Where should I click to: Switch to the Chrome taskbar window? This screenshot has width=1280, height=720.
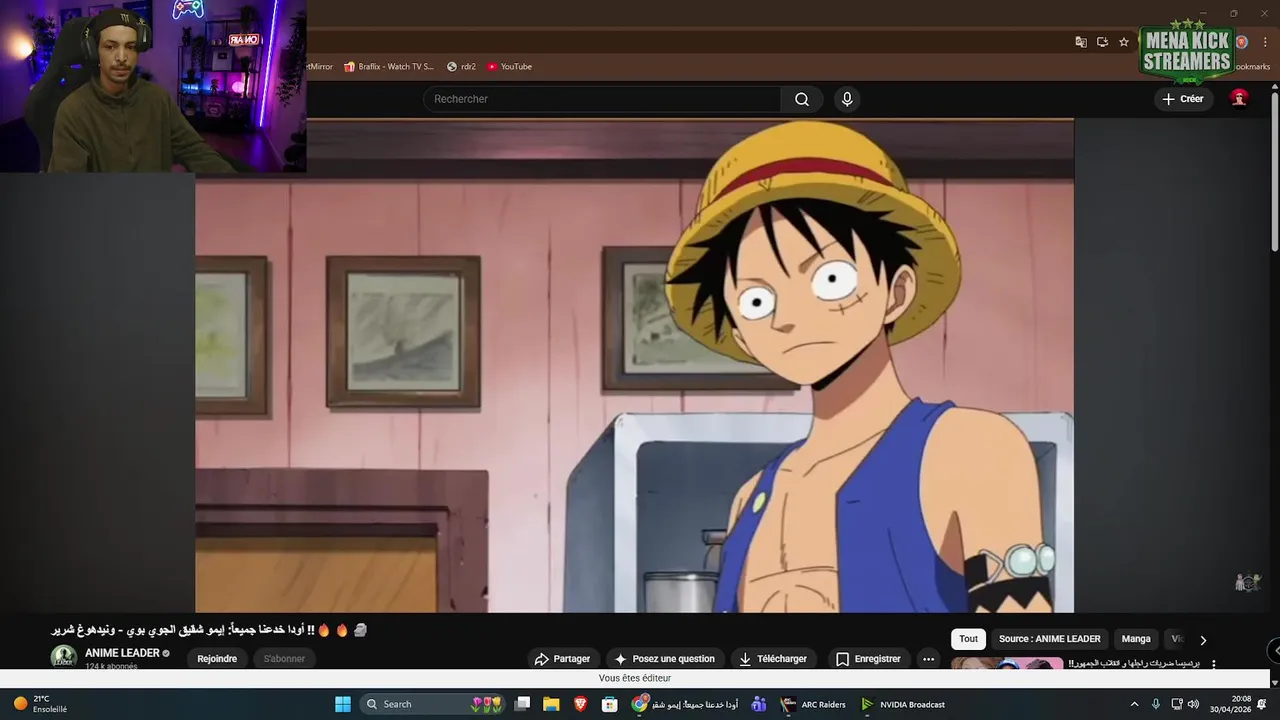point(686,704)
